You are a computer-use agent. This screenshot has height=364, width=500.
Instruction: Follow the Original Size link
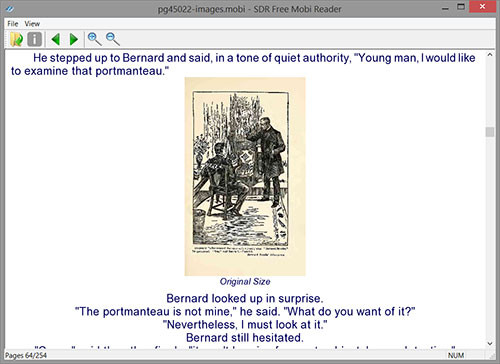[245, 282]
